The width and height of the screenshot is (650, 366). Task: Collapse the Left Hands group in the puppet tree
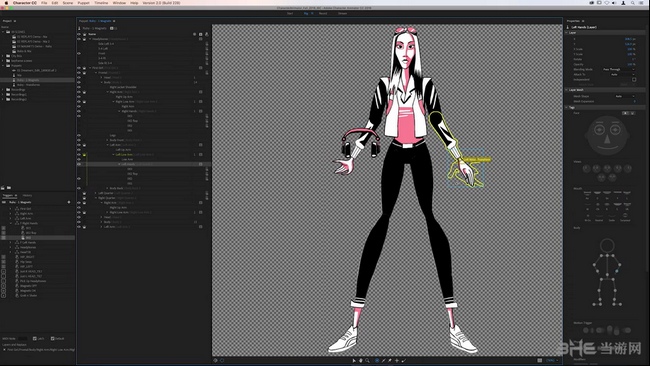point(119,164)
